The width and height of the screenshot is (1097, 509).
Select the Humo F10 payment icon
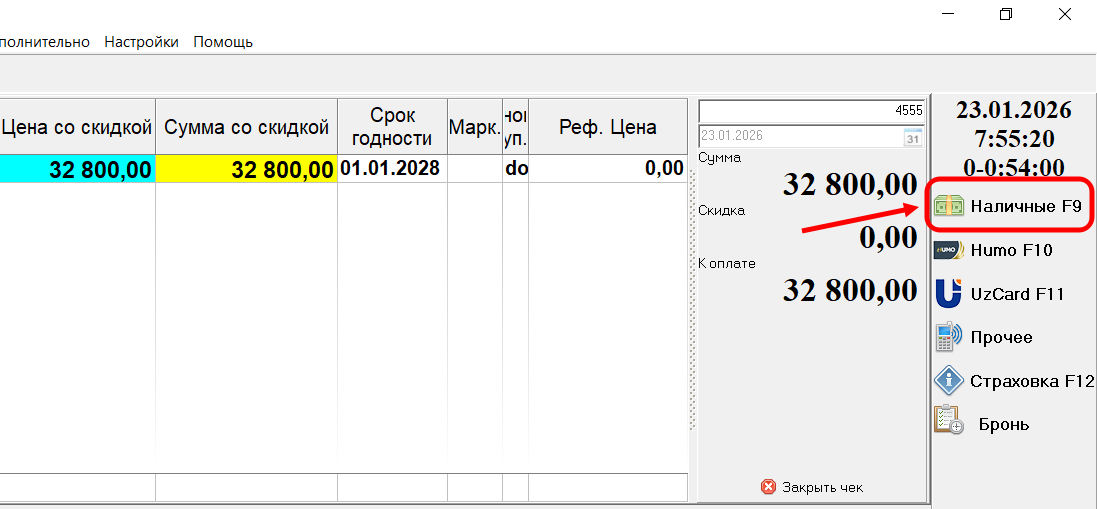point(948,250)
